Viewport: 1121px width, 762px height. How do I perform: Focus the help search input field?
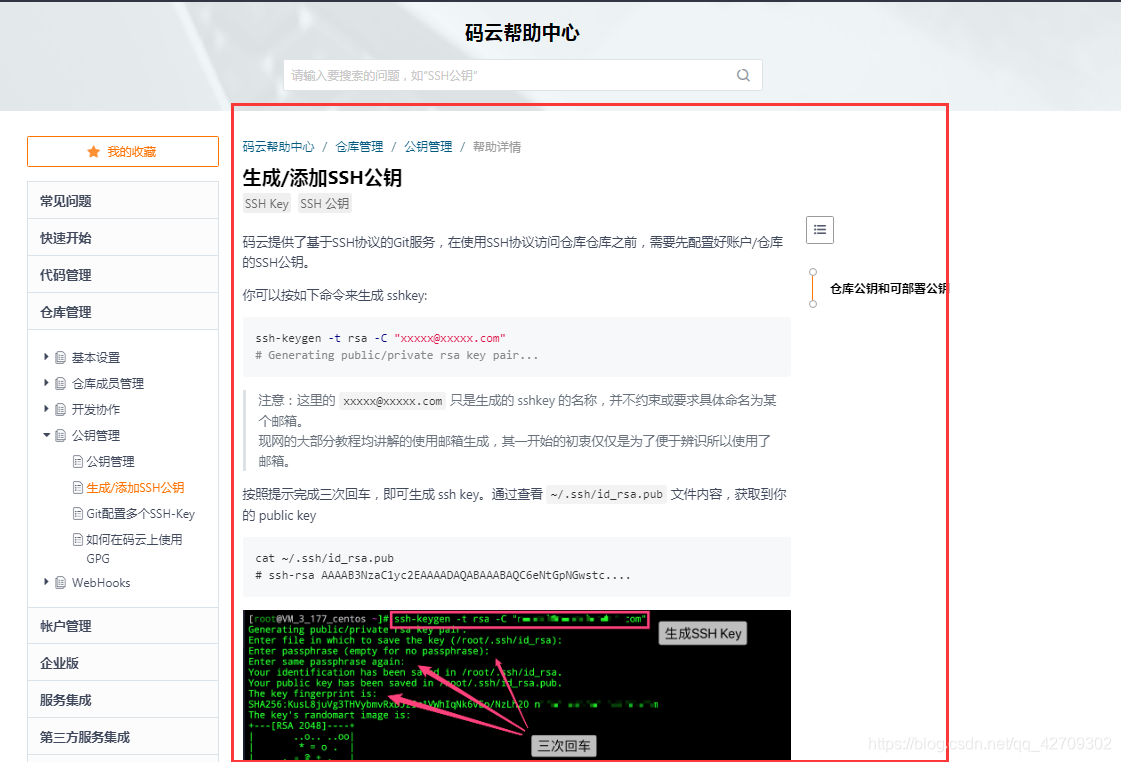click(523, 75)
